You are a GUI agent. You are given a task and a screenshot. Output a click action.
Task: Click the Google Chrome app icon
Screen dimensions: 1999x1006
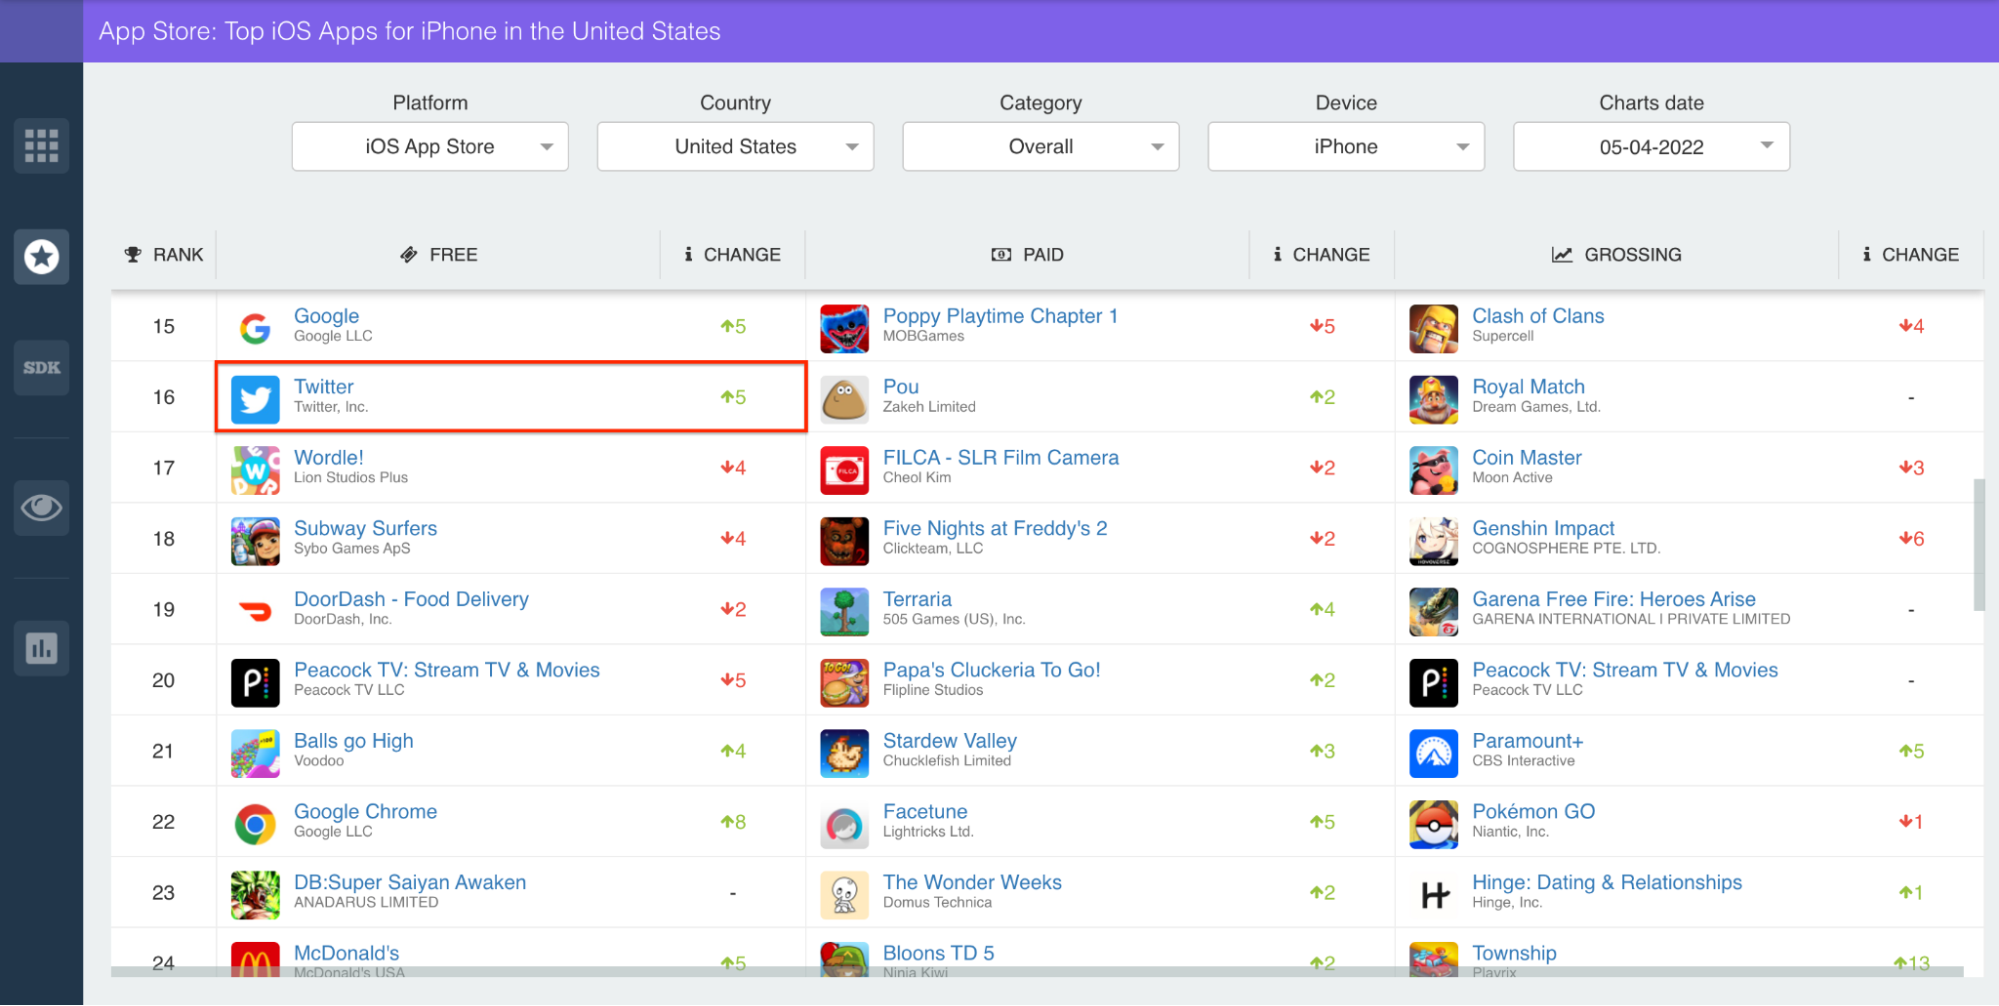[255, 823]
